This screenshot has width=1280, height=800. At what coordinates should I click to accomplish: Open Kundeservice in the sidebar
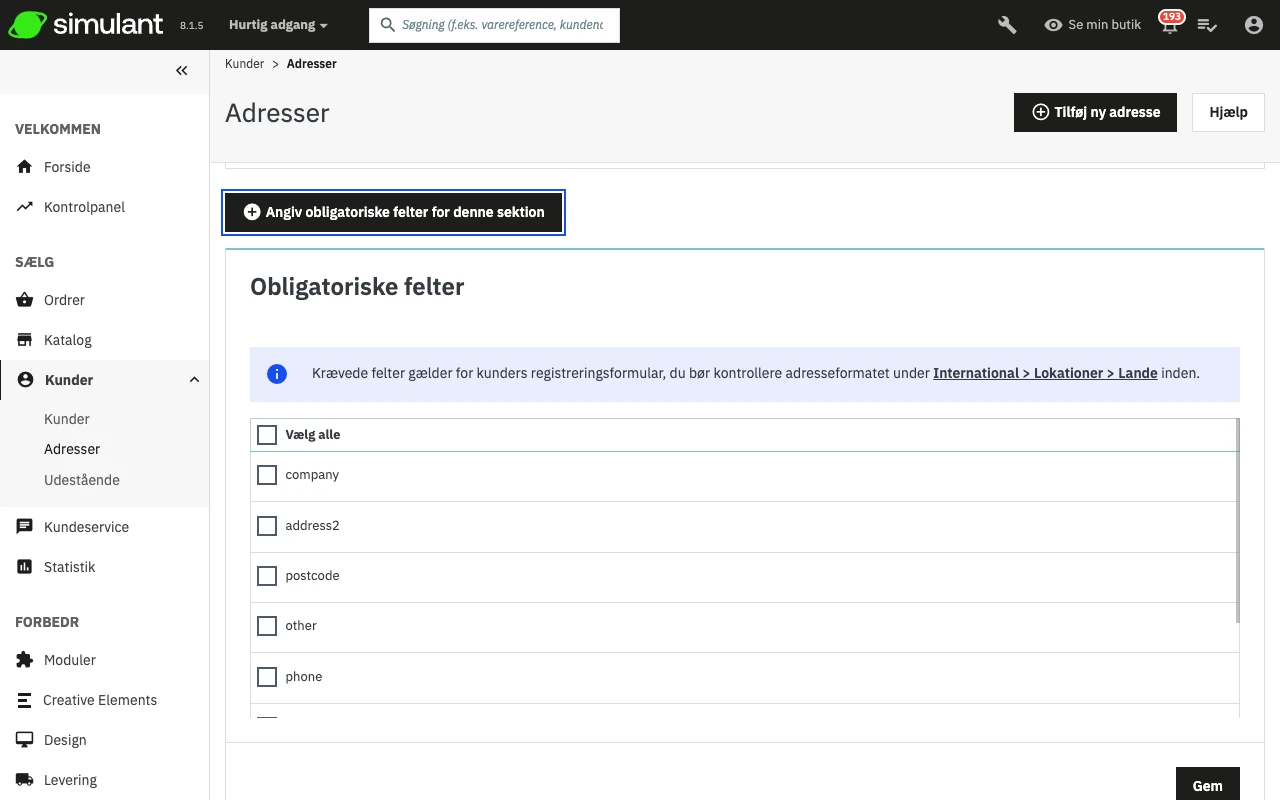tap(86, 527)
